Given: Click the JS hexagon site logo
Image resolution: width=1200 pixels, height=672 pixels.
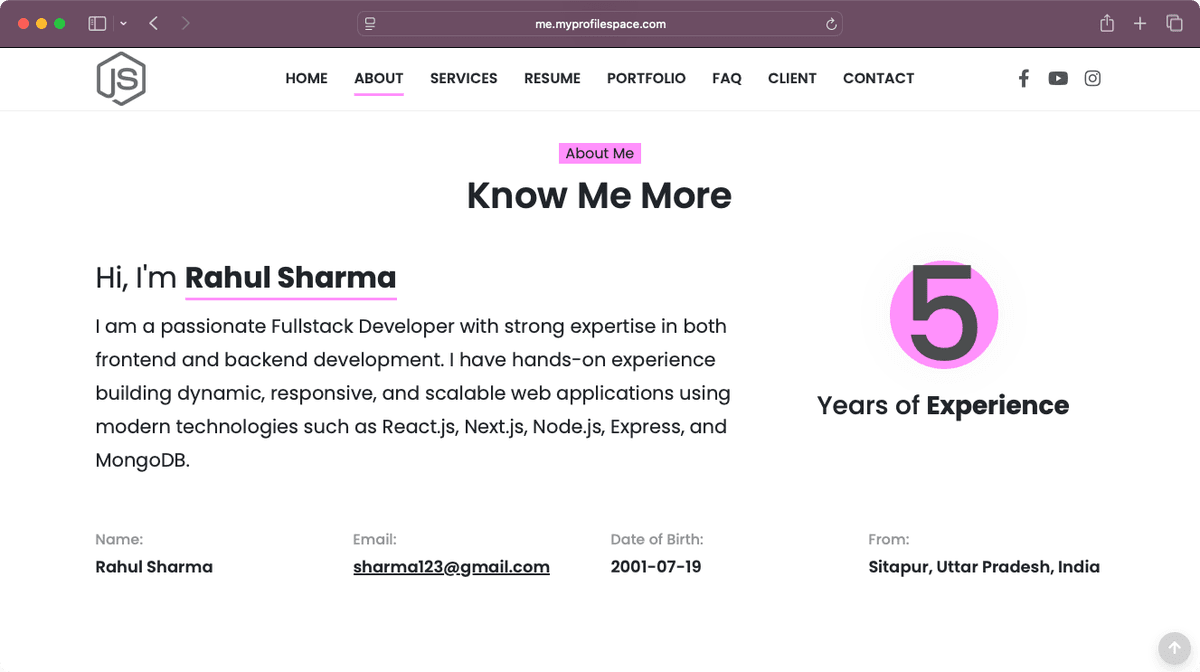Looking at the screenshot, I should [121, 78].
